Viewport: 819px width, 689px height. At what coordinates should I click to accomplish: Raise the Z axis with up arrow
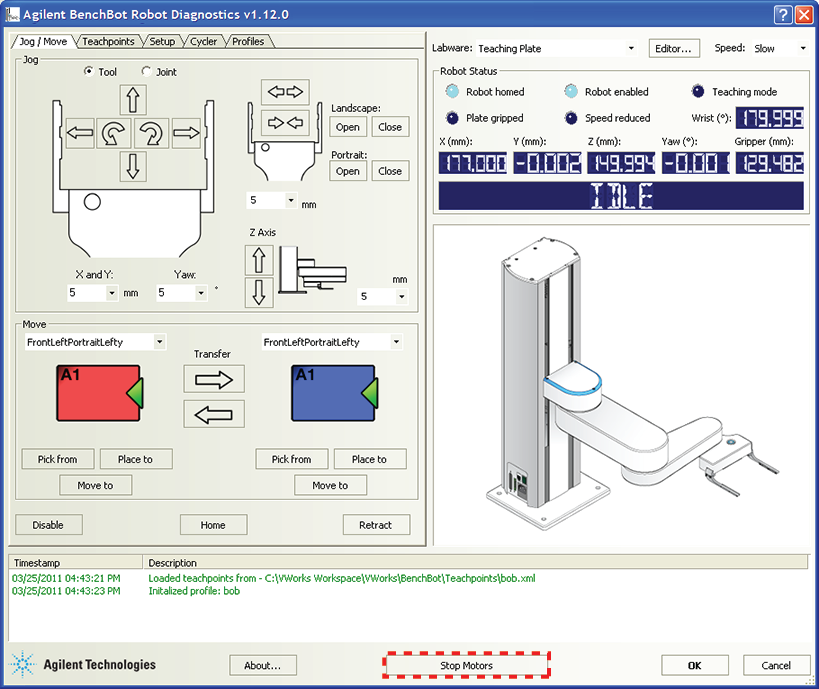(259, 261)
